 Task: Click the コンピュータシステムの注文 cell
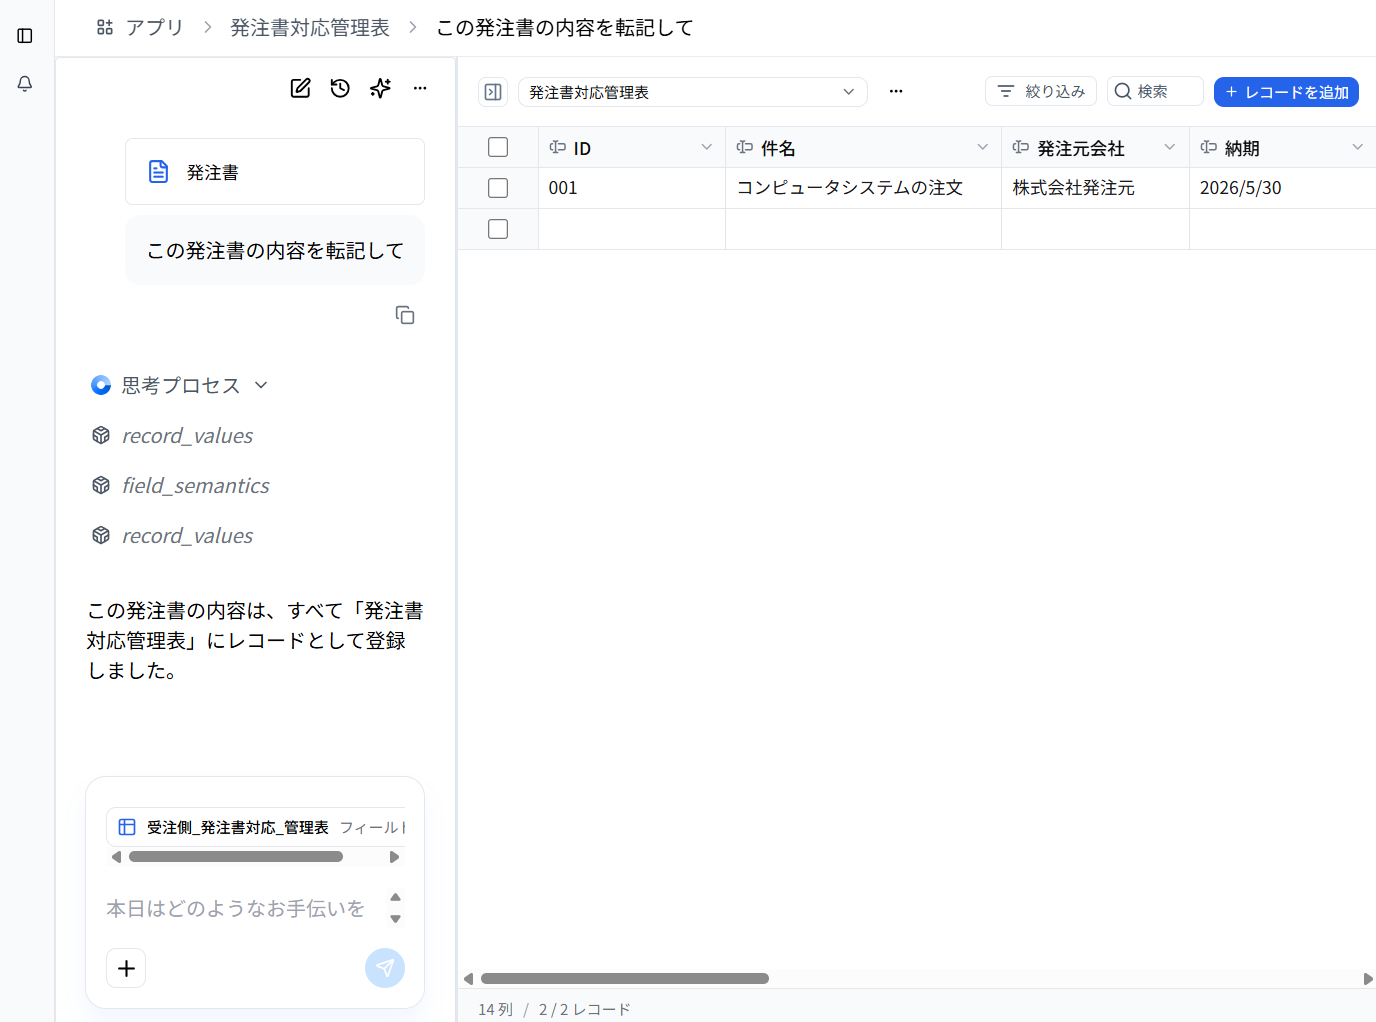(x=863, y=188)
